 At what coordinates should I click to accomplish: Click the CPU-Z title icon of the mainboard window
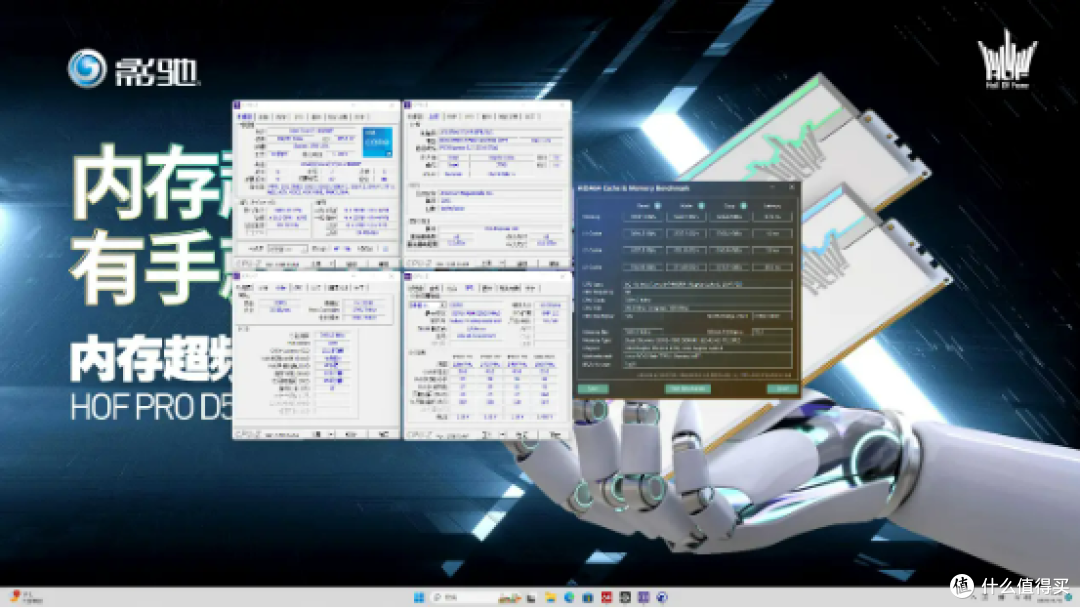408,105
